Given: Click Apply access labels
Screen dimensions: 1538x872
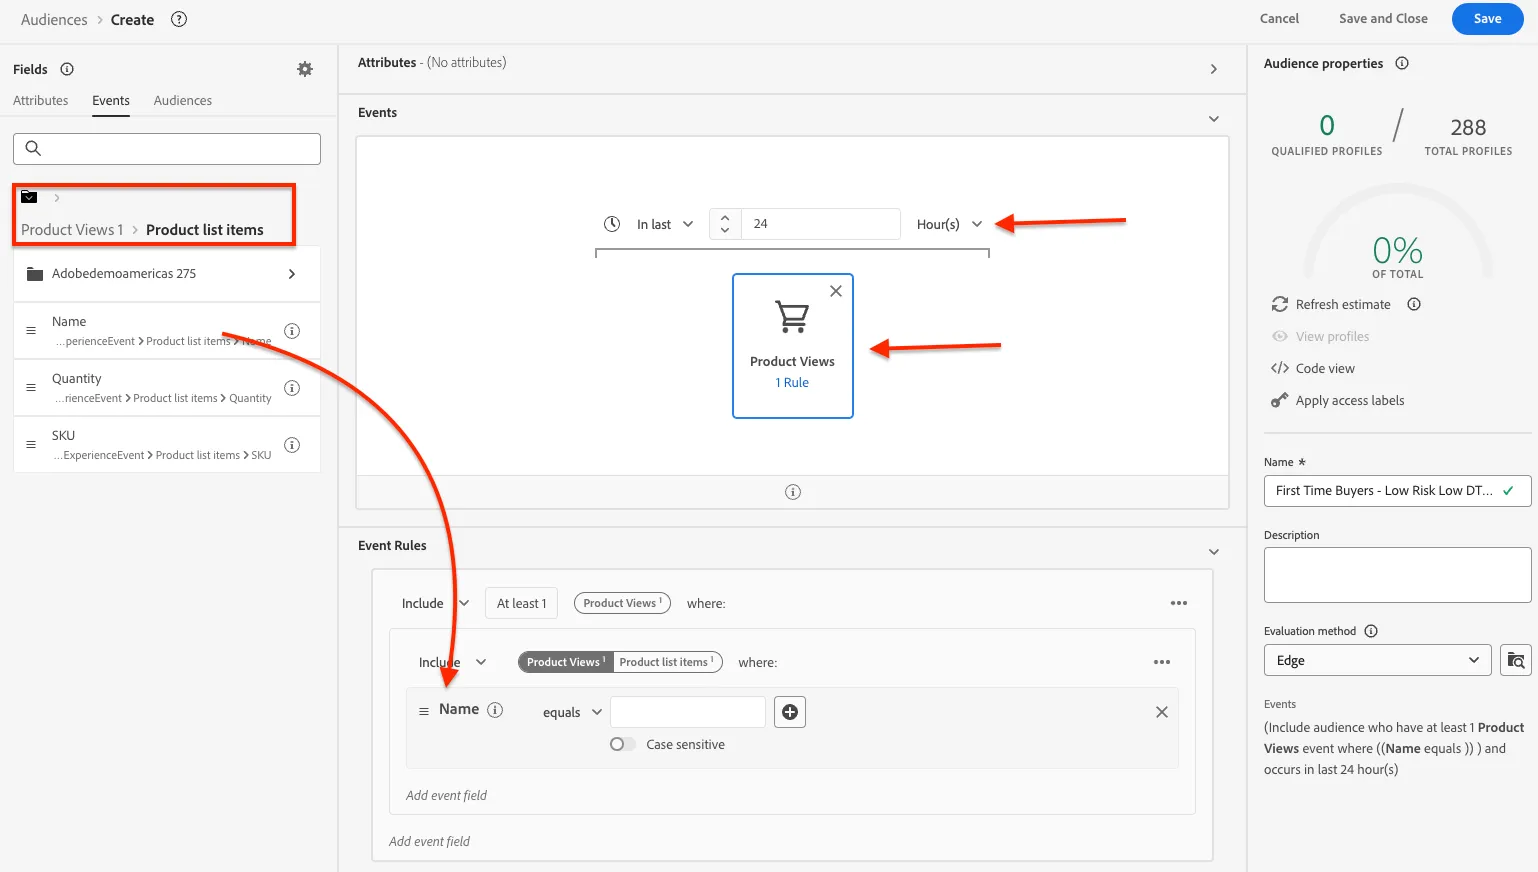Looking at the screenshot, I should (x=1338, y=400).
